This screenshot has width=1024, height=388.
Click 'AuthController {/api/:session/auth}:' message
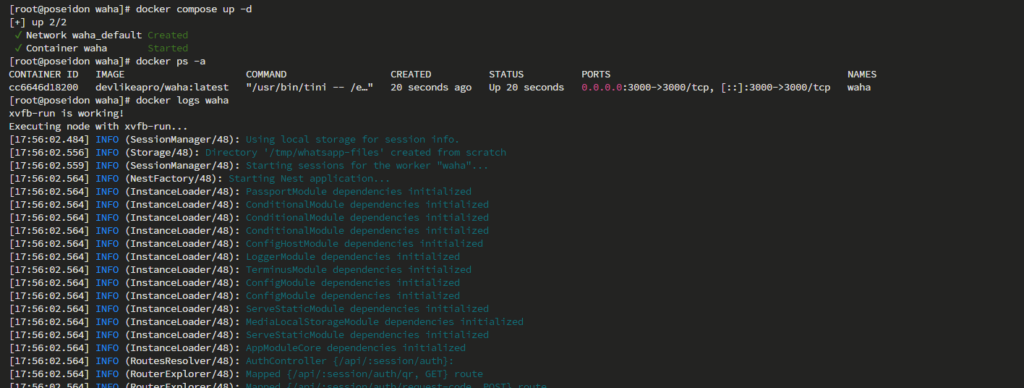pos(350,361)
